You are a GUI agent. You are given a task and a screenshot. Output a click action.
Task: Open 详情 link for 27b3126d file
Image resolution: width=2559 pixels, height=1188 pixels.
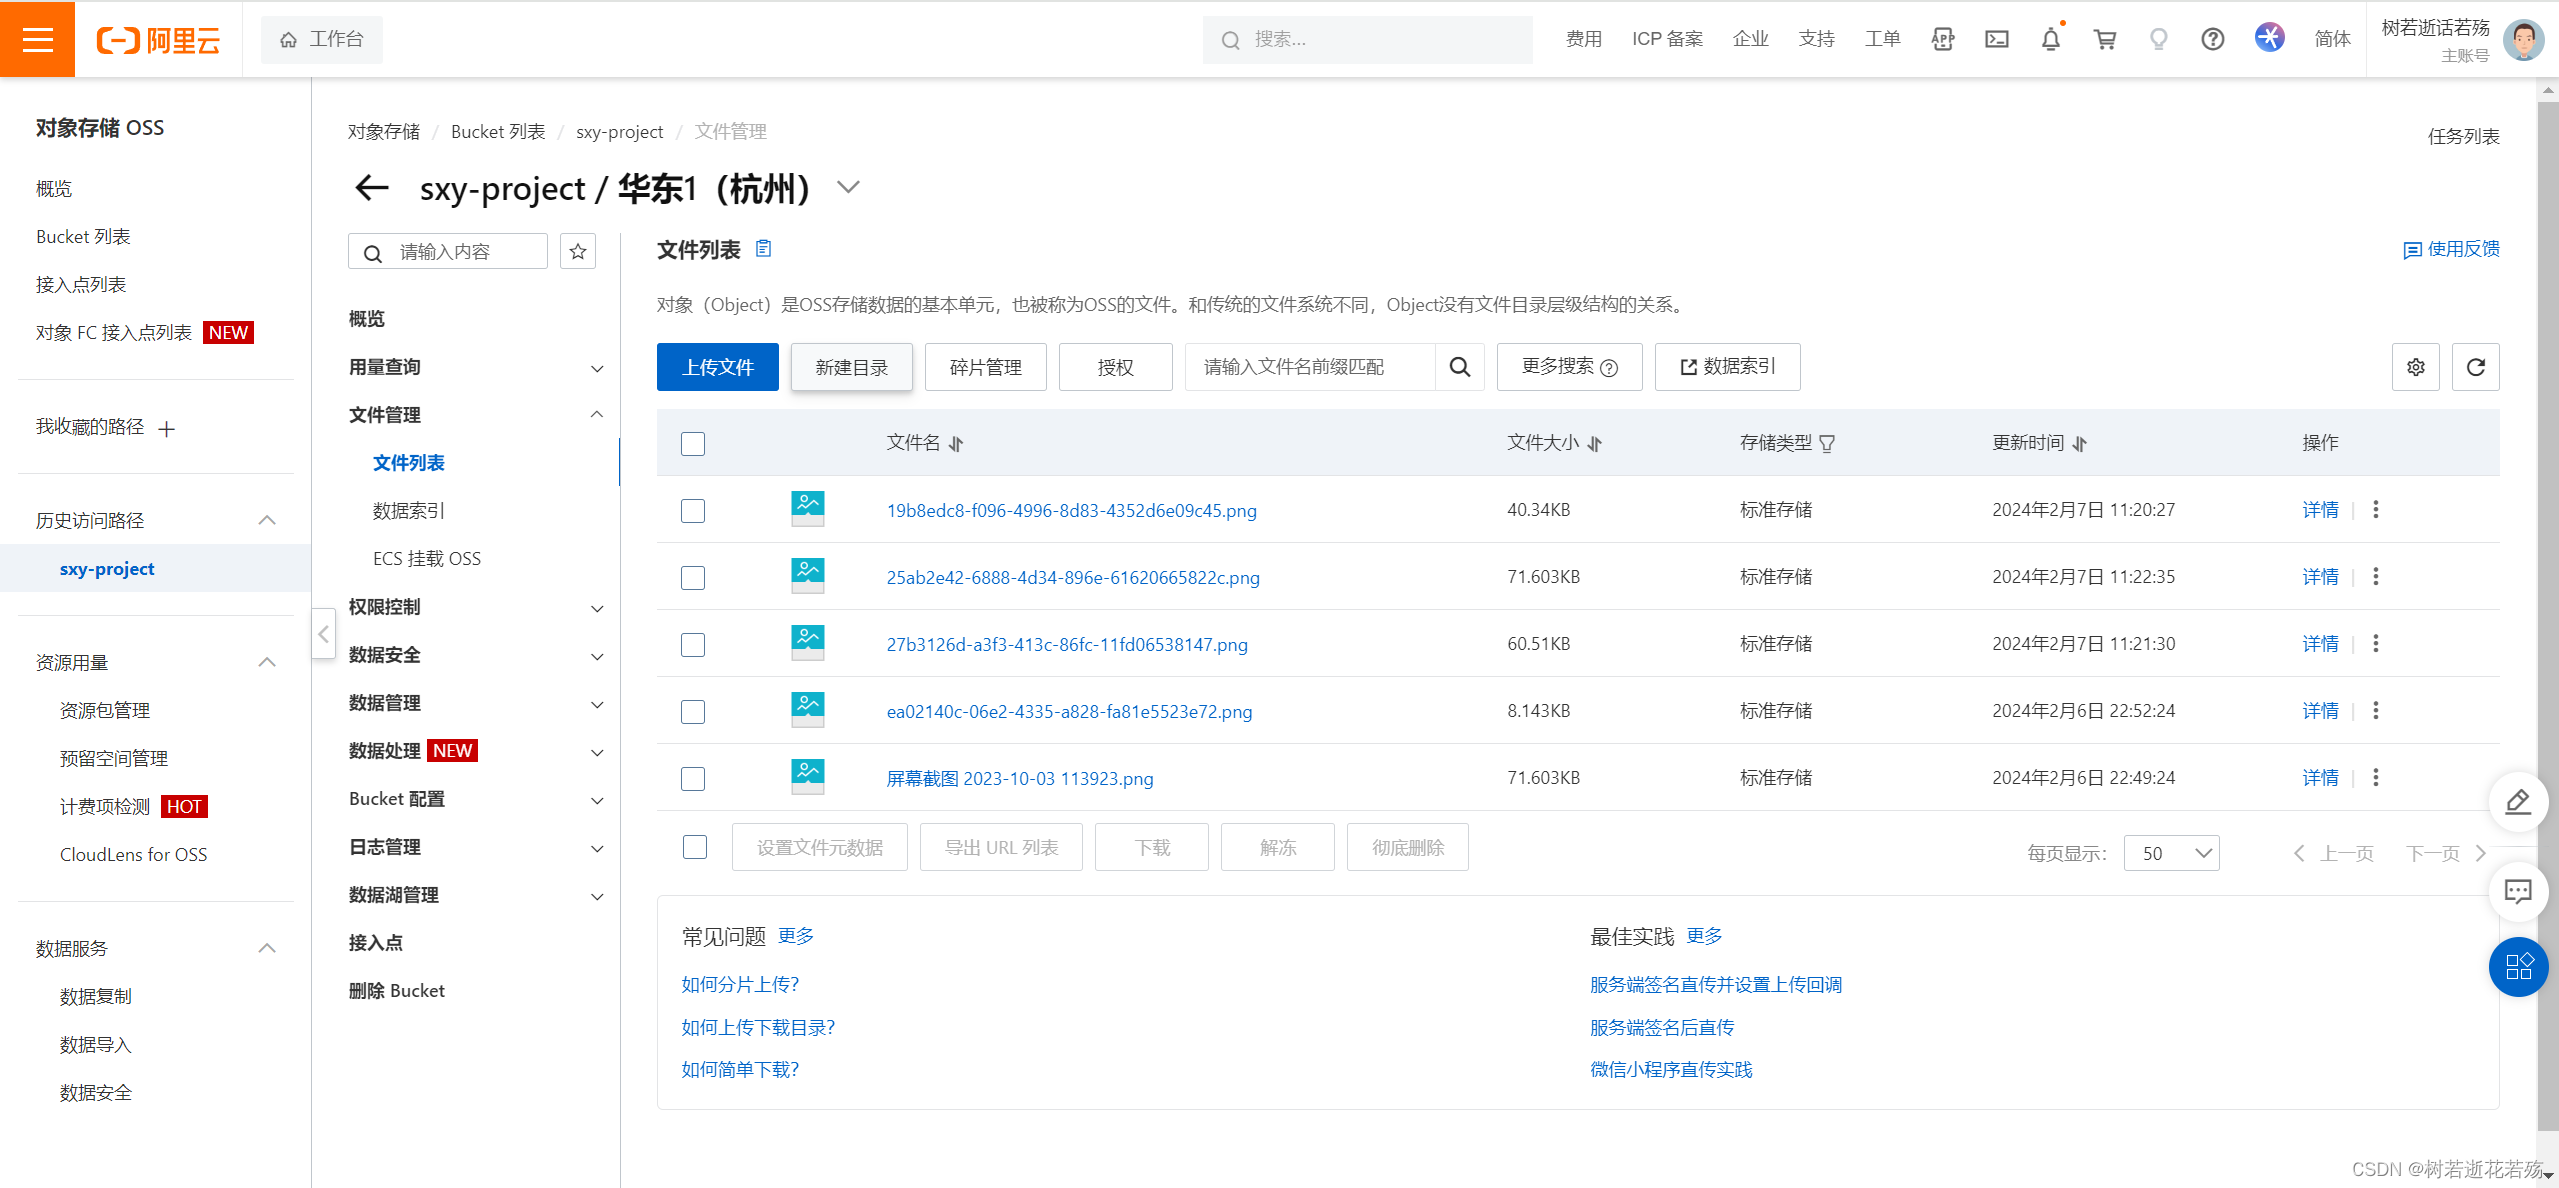pos(2319,644)
